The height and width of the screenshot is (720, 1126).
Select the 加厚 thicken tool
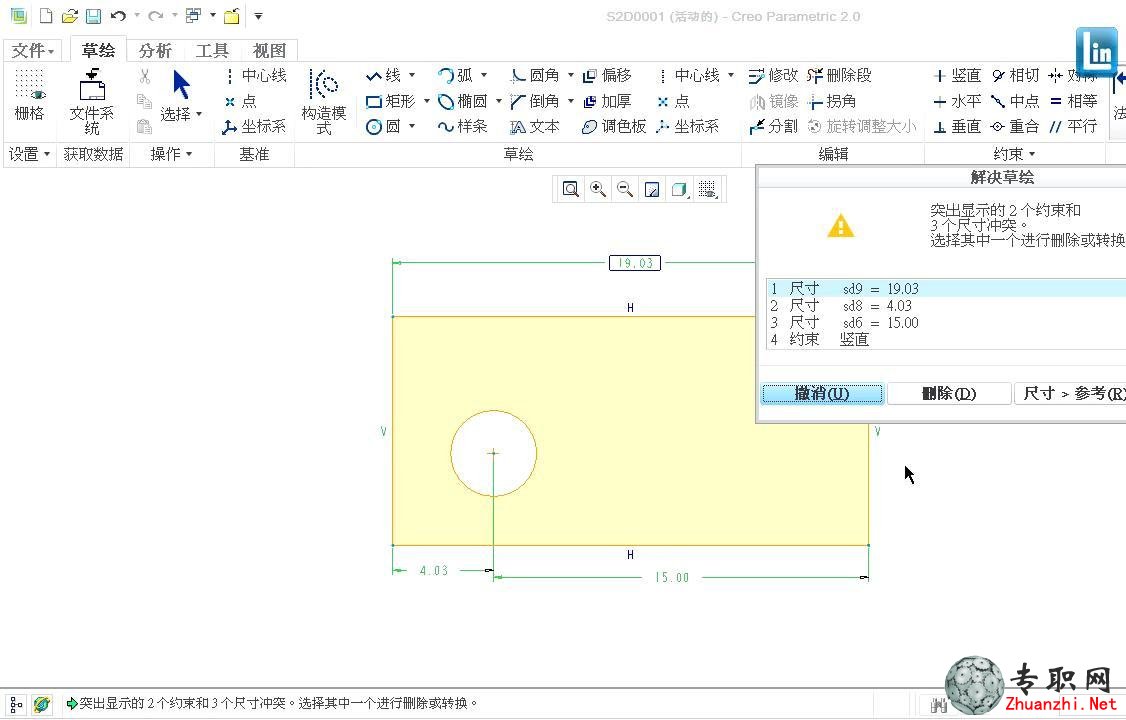(x=608, y=101)
